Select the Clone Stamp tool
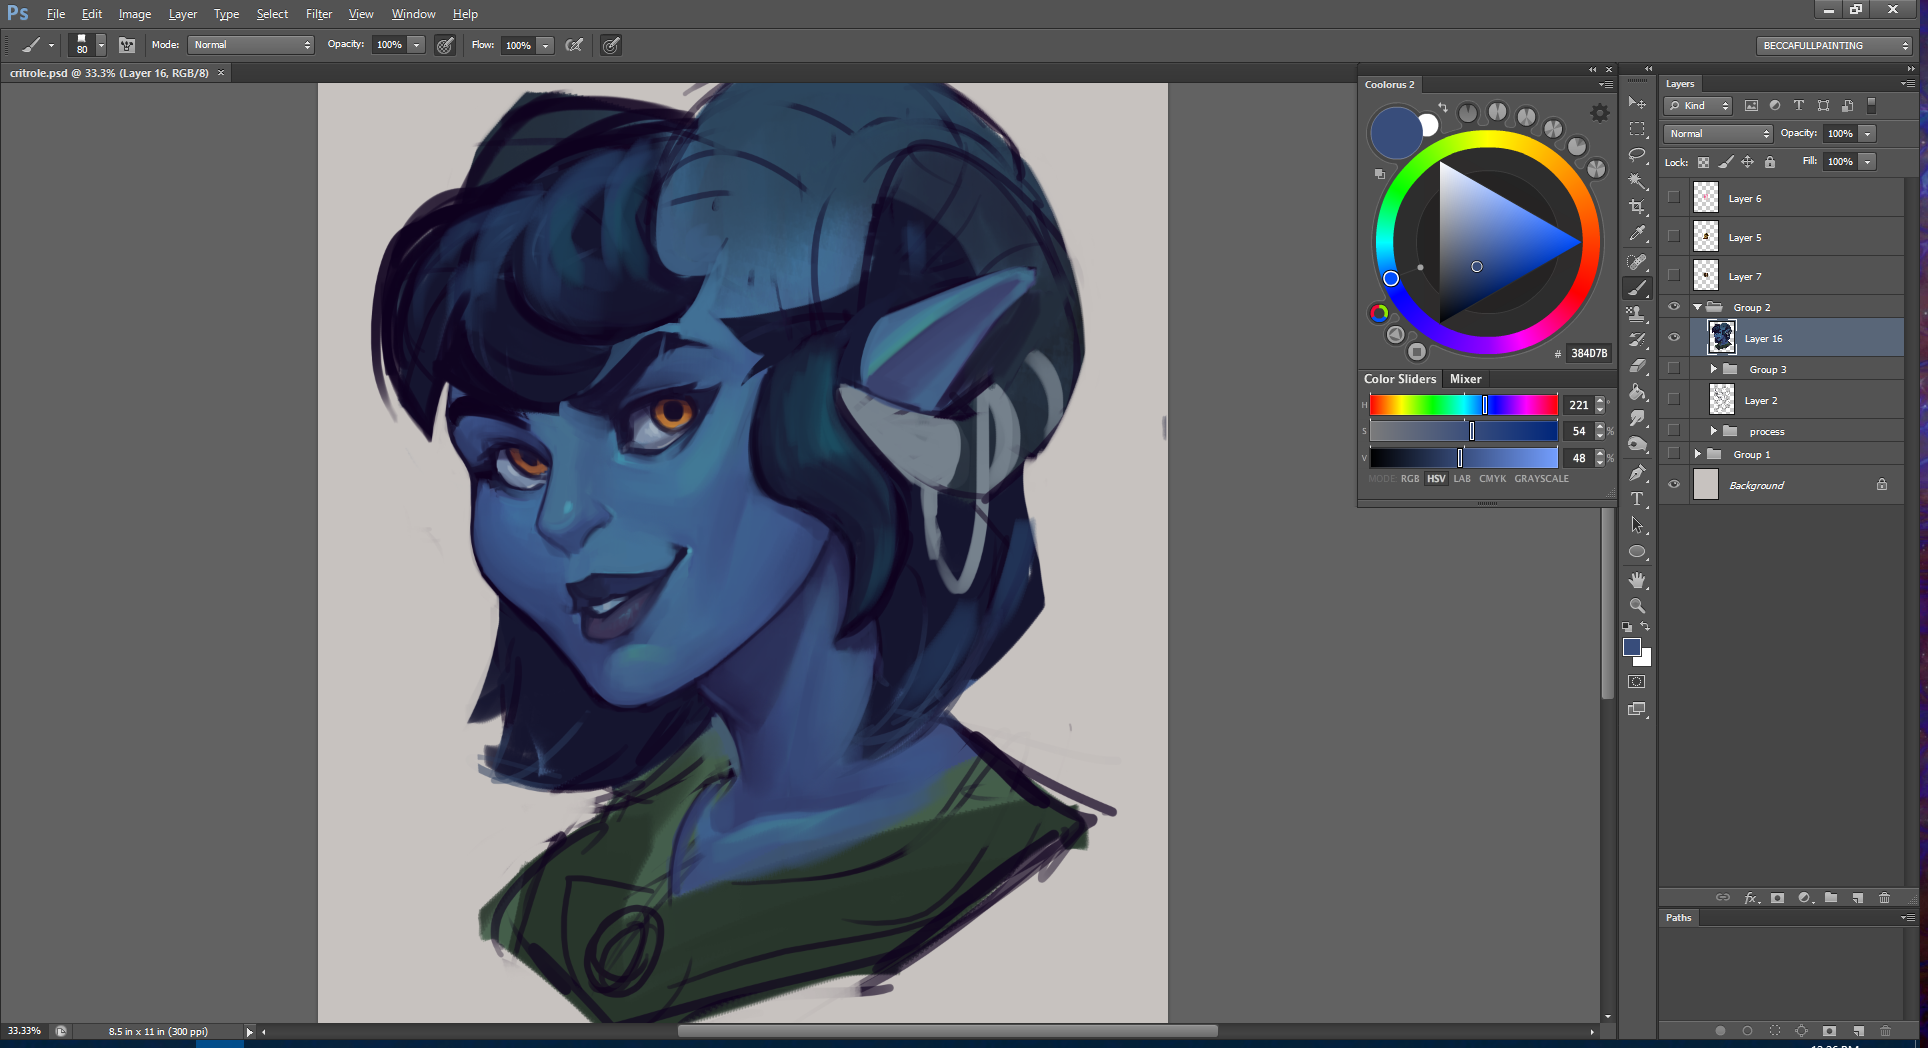1928x1048 pixels. pyautogui.click(x=1637, y=314)
